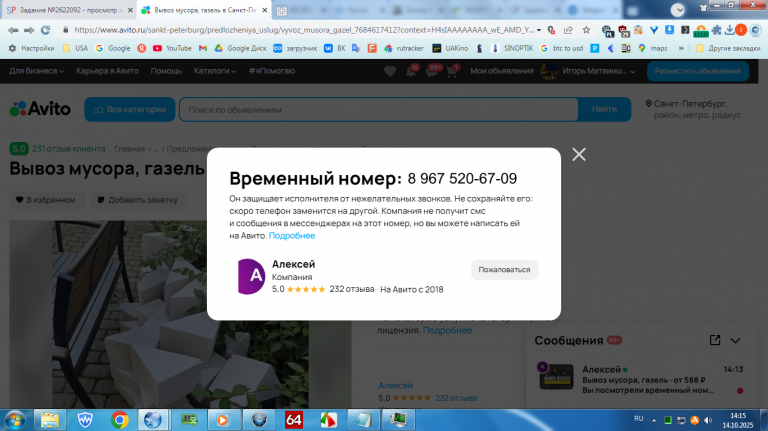Open File Explorer from the taskbar
Viewport: 768px width, 431px height.
click(49, 420)
